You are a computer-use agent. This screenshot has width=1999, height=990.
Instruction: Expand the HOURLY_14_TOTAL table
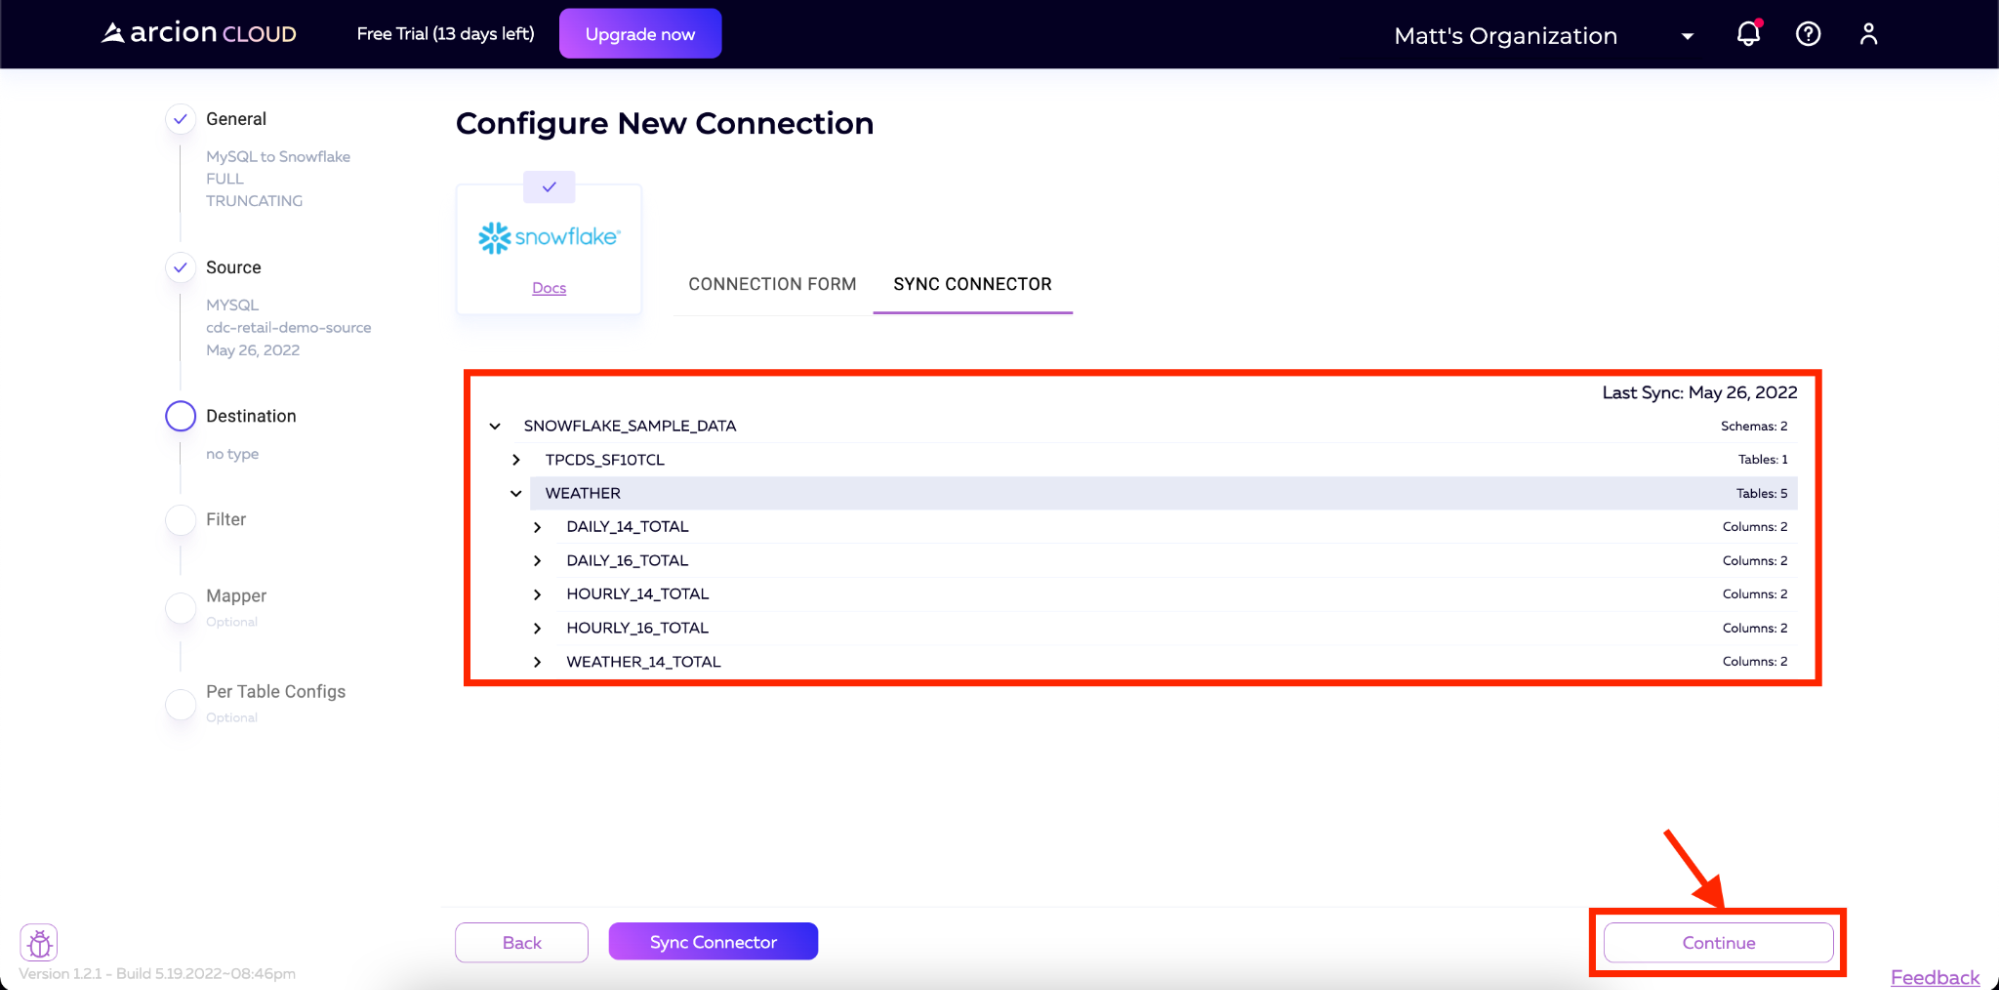(537, 594)
